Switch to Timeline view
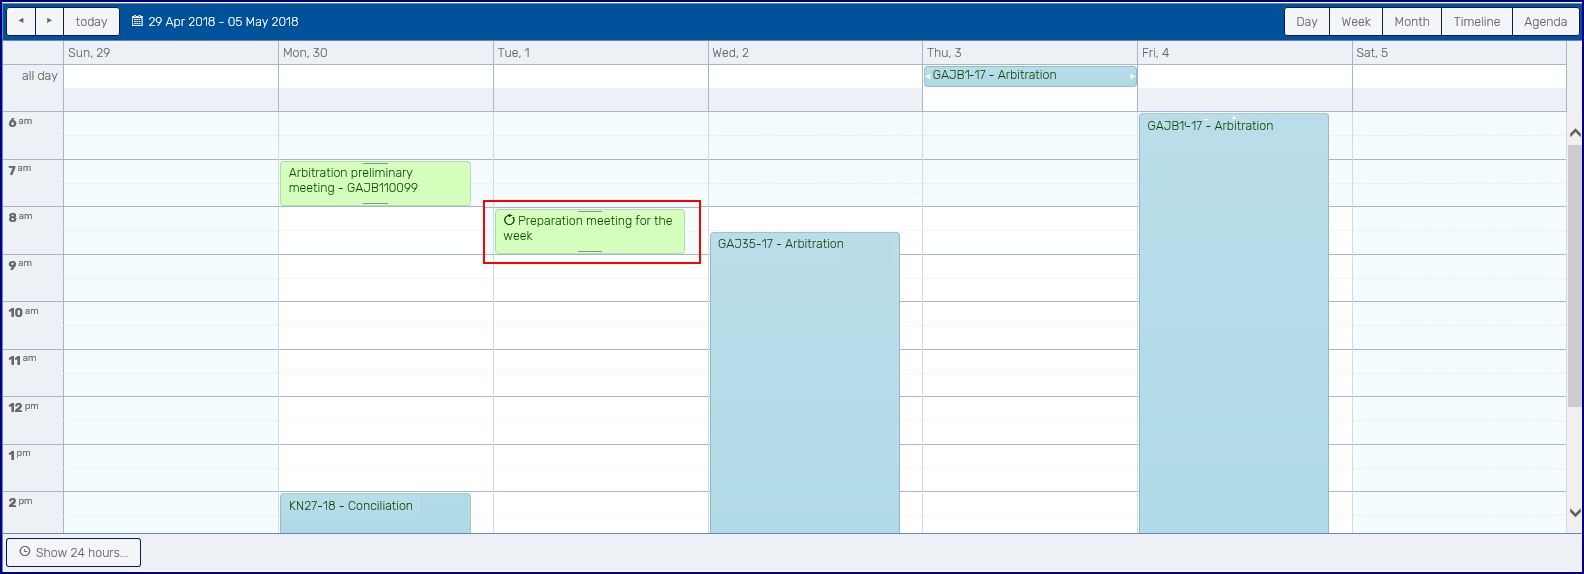The image size is (1584, 574). (x=1476, y=21)
